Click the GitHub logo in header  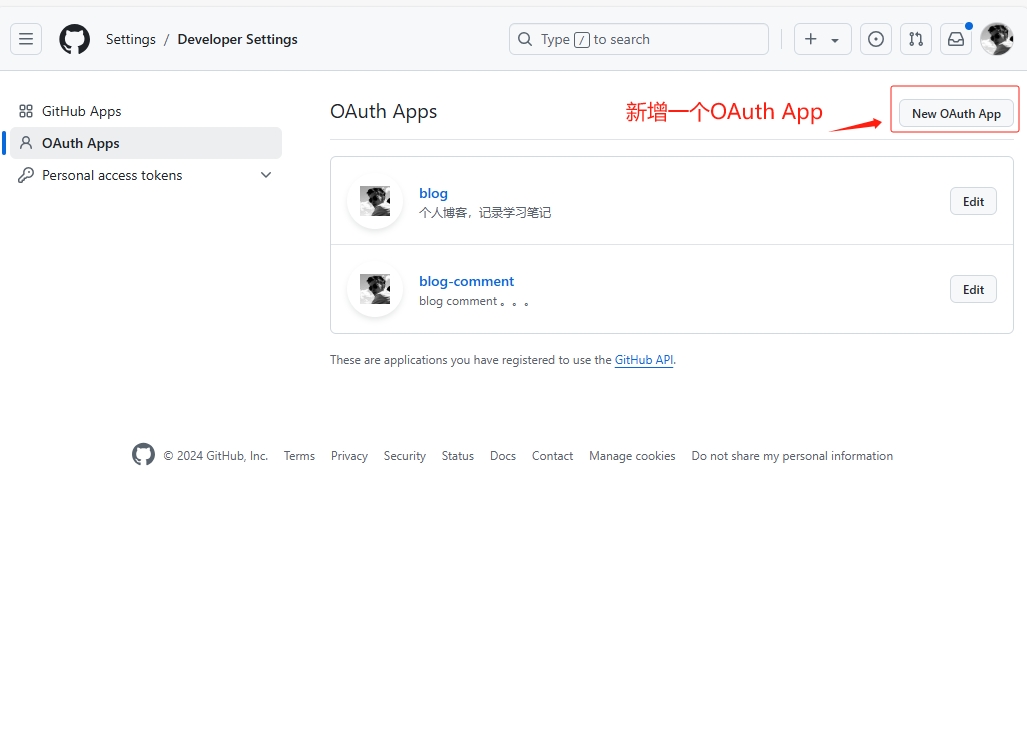[74, 39]
